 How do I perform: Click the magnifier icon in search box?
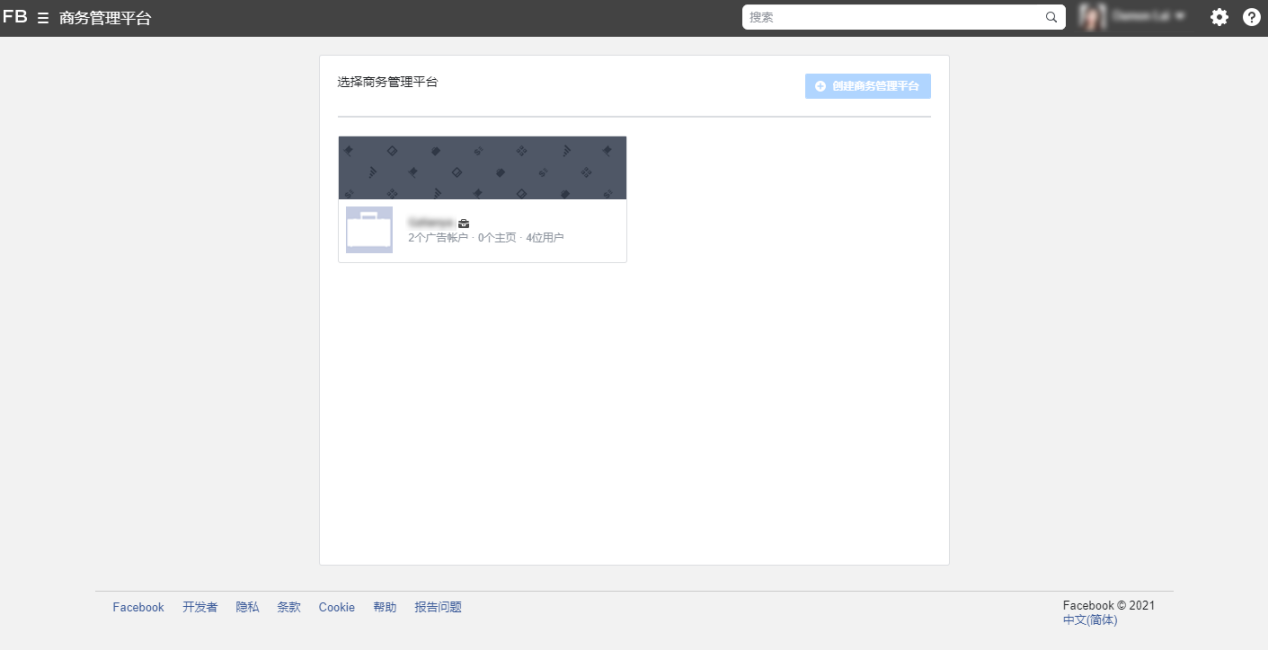tap(1051, 17)
